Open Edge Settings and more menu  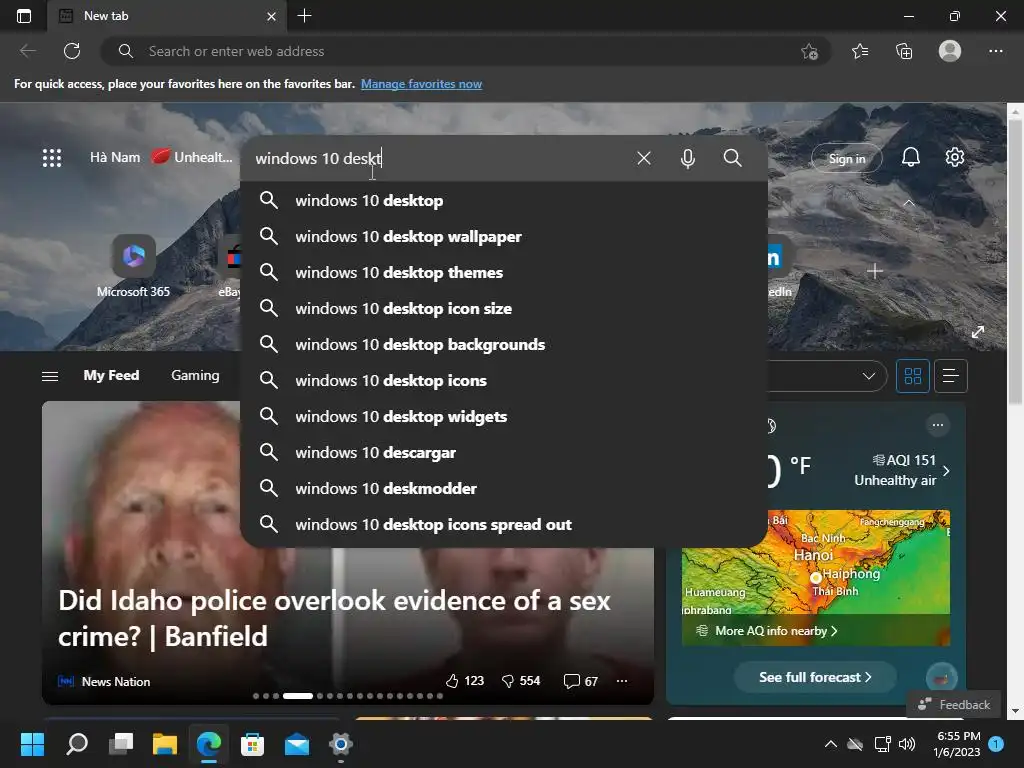(995, 51)
